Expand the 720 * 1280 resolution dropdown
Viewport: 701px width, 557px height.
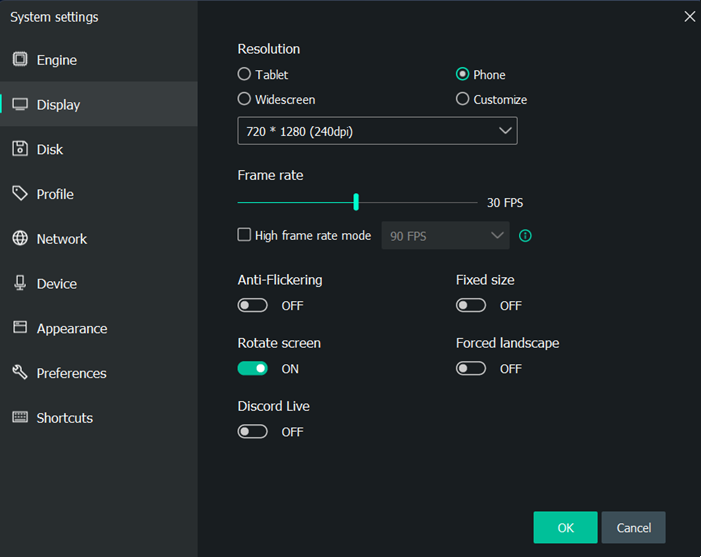(x=377, y=131)
